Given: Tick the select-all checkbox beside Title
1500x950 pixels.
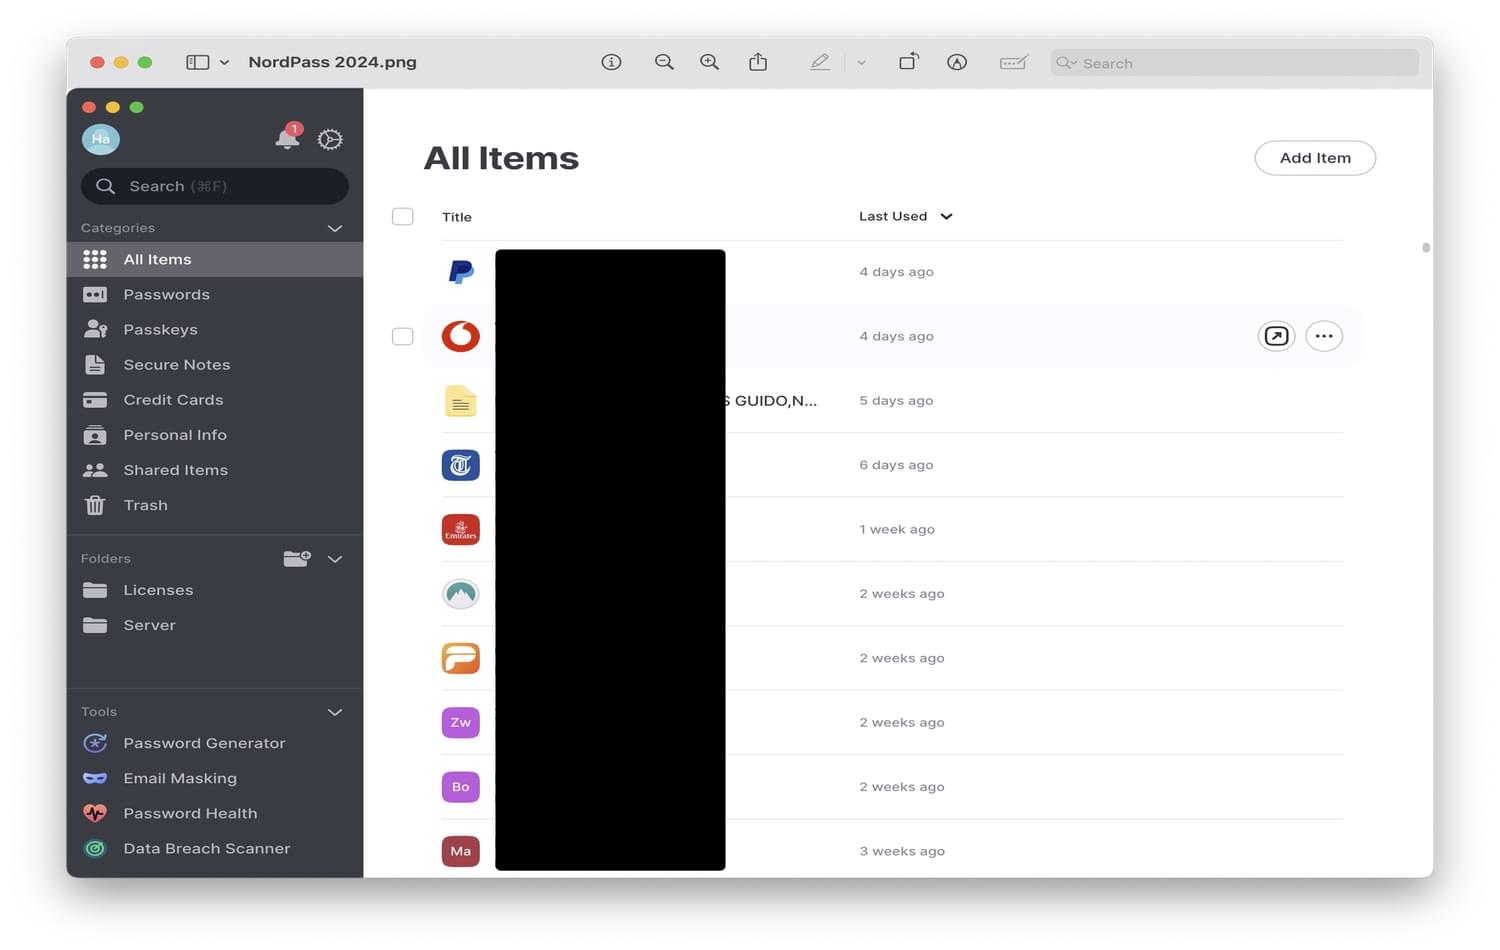Looking at the screenshot, I should point(403,216).
